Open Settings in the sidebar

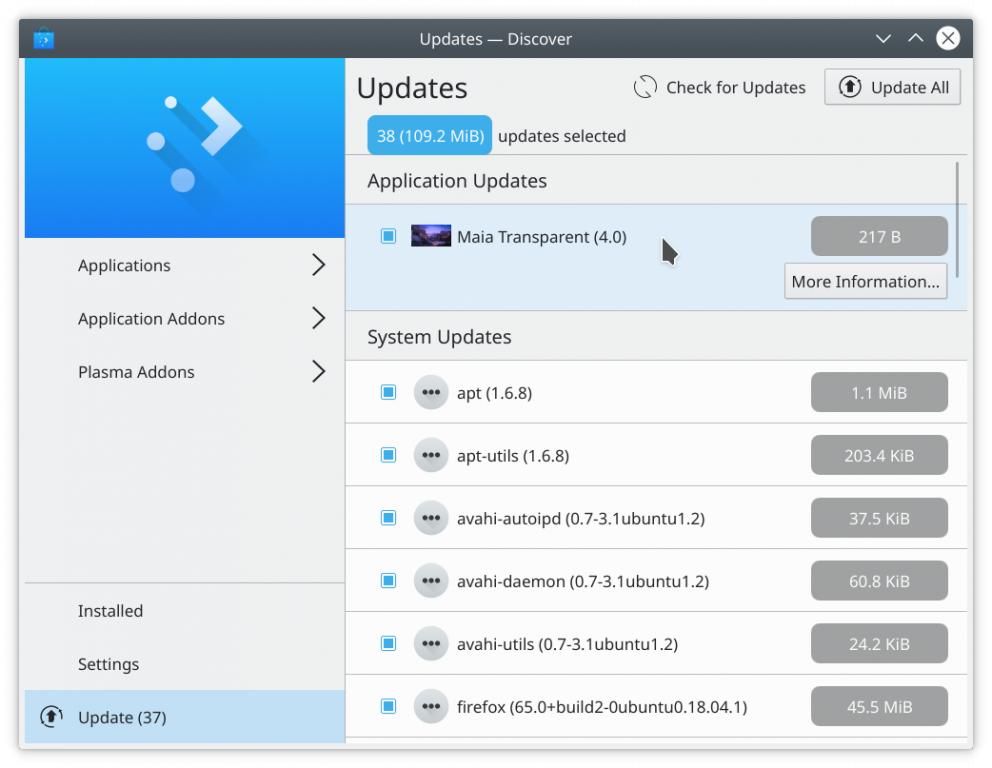(185, 664)
